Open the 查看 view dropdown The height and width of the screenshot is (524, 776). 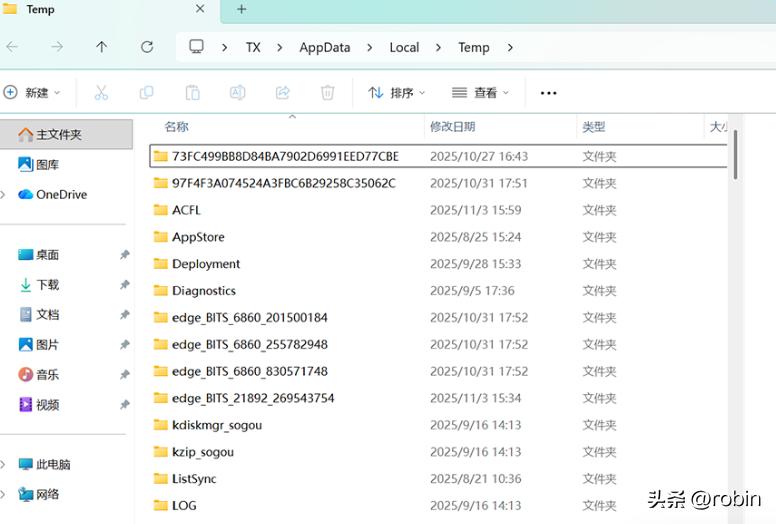tap(480, 93)
